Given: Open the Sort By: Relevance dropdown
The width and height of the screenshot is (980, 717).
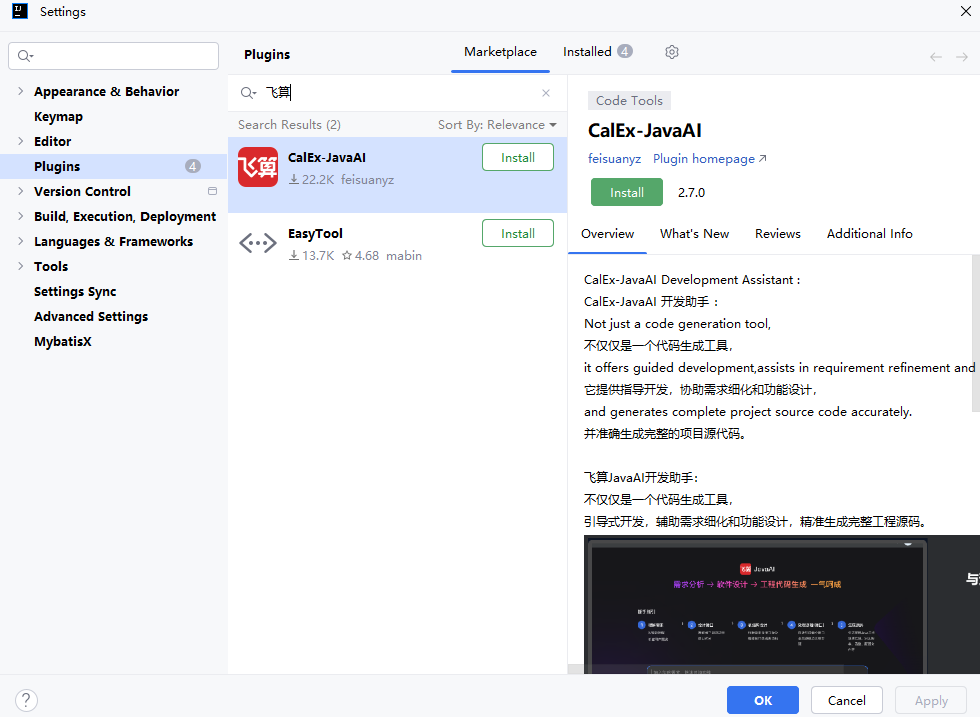Looking at the screenshot, I should 497,124.
